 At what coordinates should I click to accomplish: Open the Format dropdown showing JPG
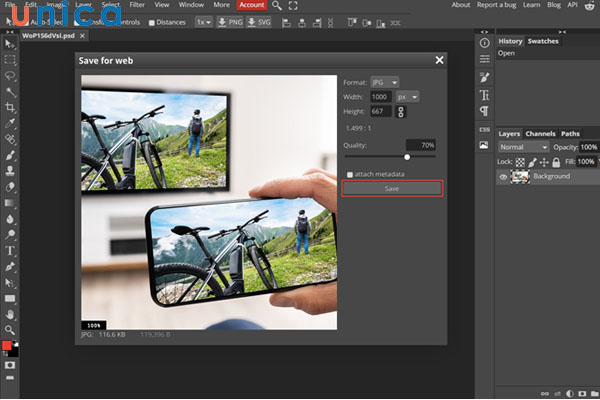(385, 81)
